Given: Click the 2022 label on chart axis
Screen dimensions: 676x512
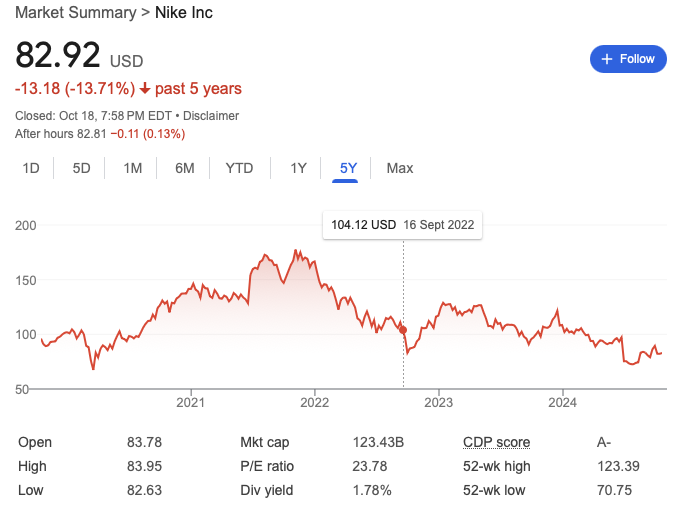Looking at the screenshot, I should 314,403.
